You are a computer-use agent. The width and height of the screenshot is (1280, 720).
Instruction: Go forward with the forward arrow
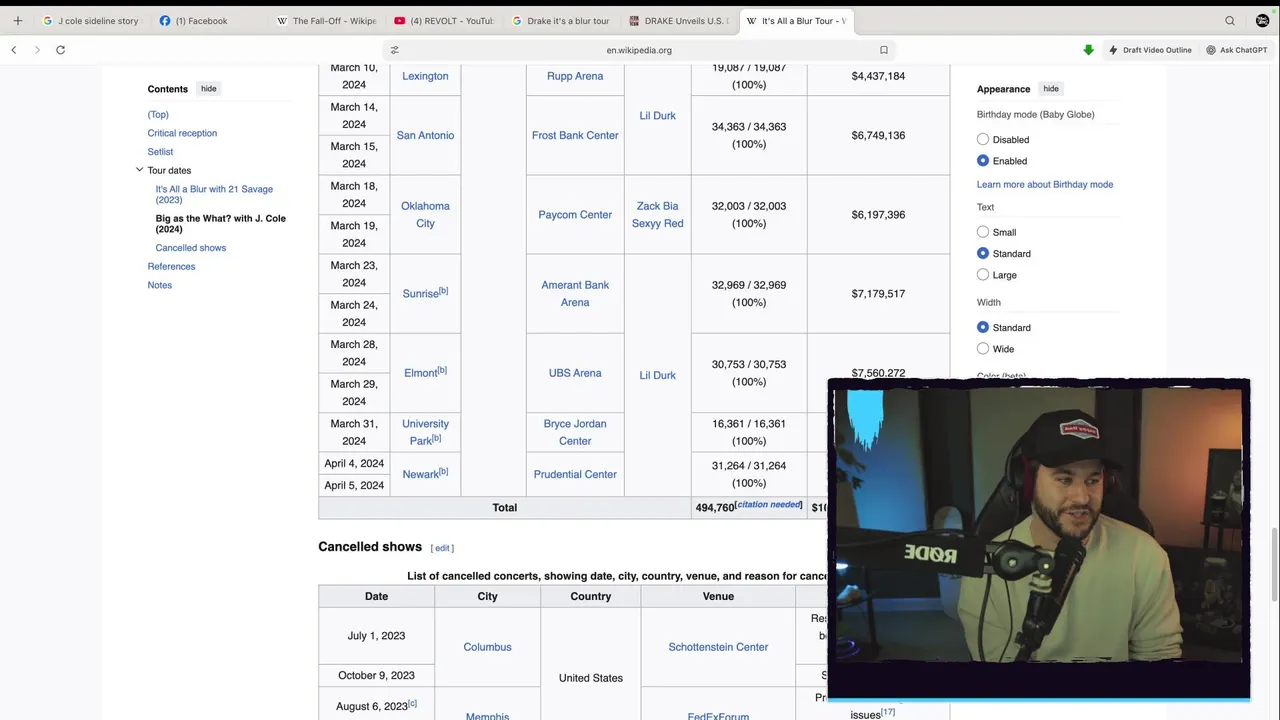point(37,50)
